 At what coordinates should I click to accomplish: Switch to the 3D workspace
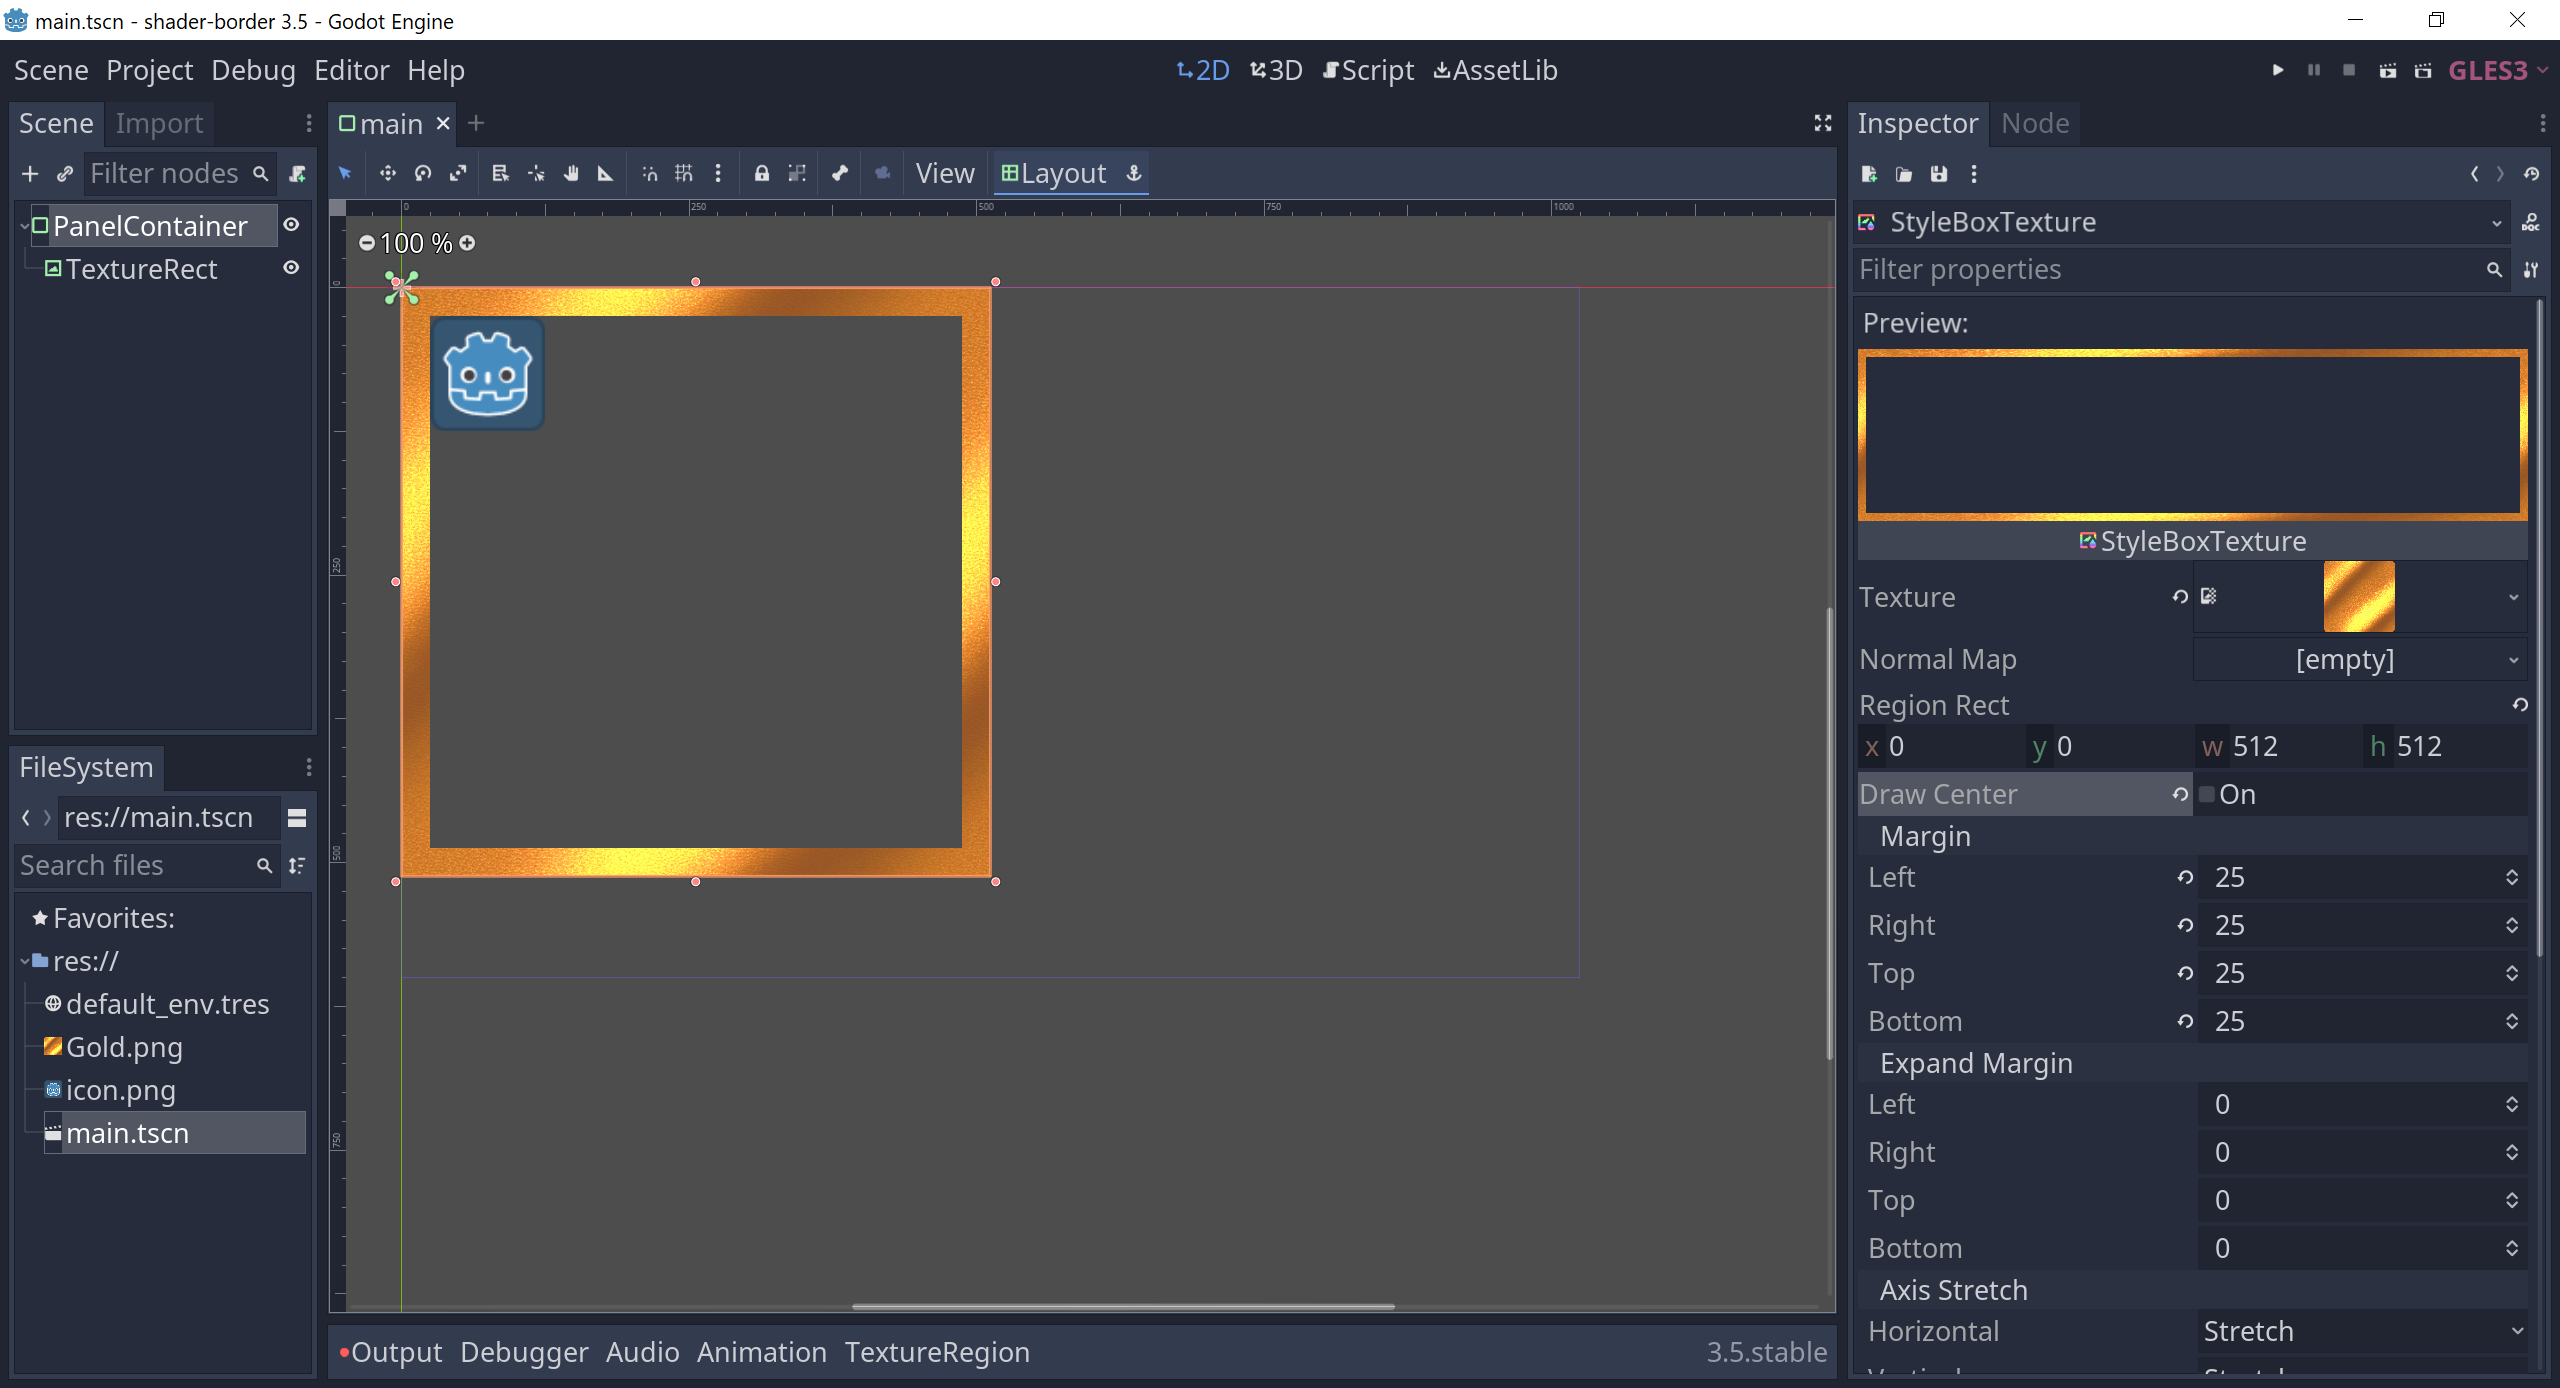1275,70
